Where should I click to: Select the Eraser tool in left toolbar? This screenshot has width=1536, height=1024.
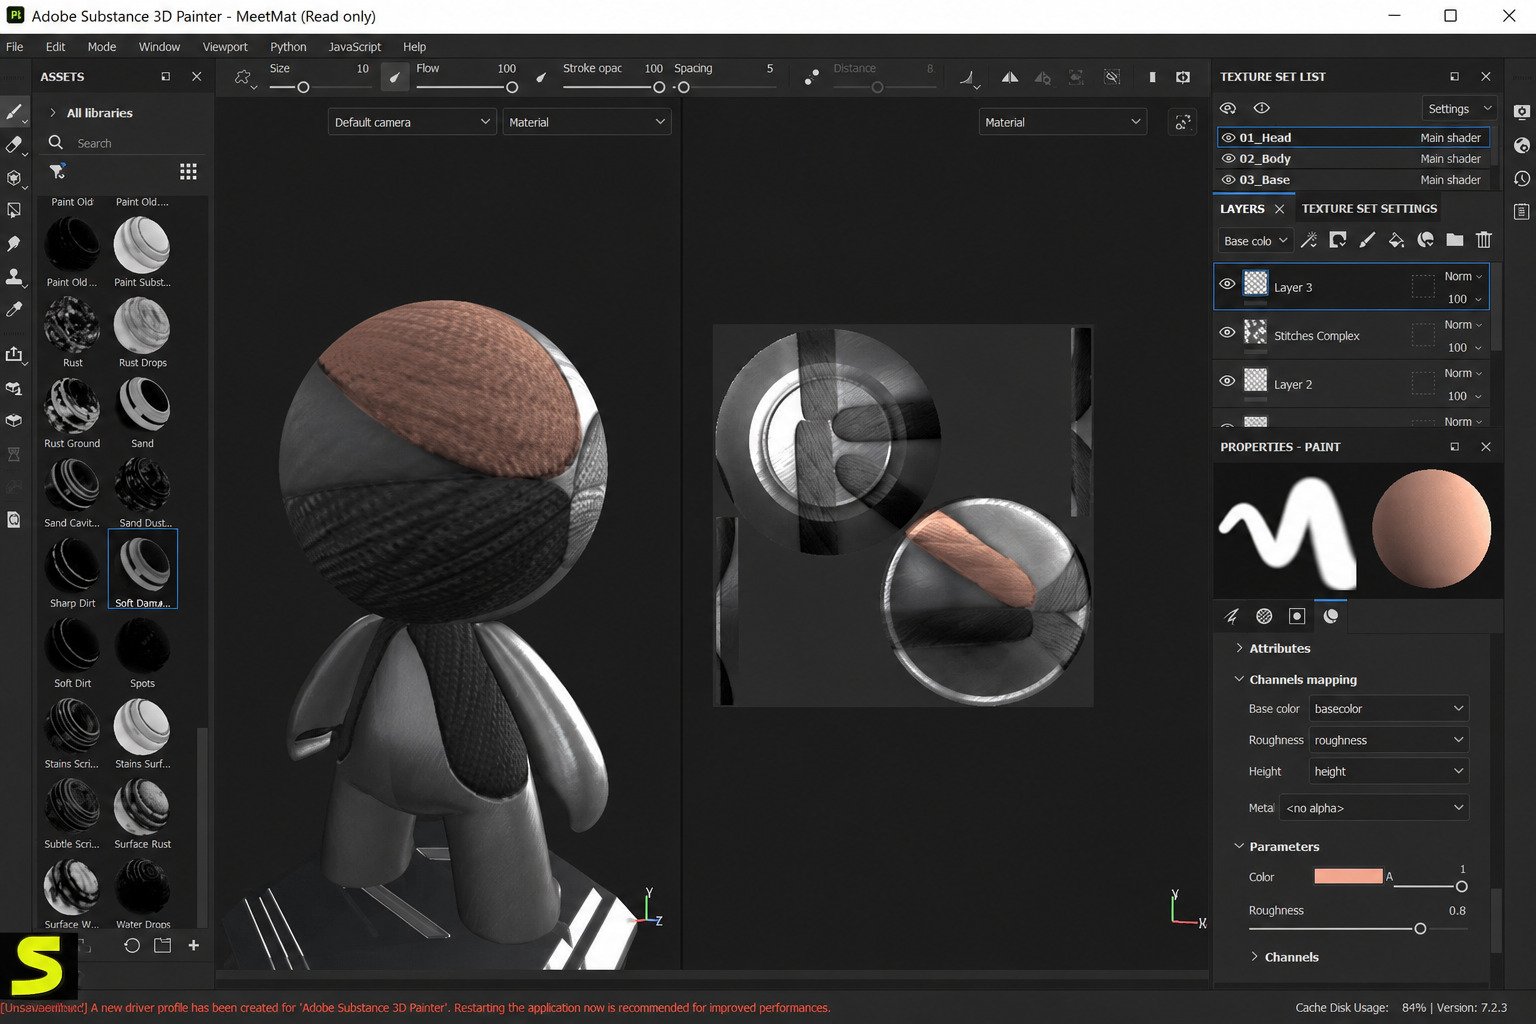coord(14,145)
